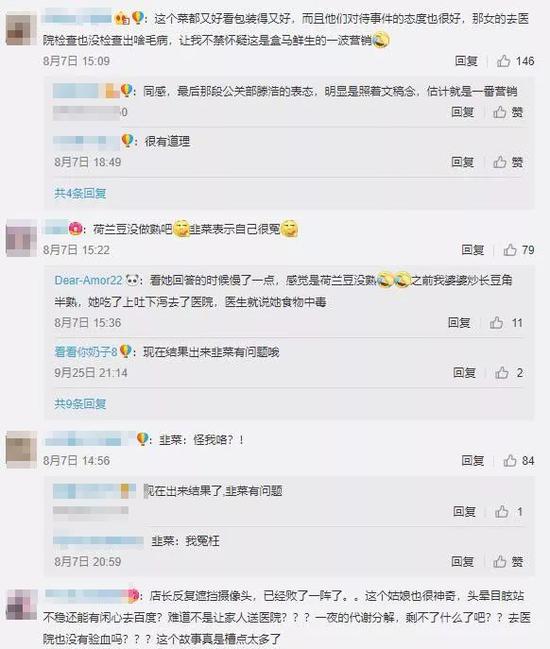Image resolution: width=550 pixels, height=649 pixels.
Task: Open Dear-Amor22 user profile
Action: pyautogui.click(x=88, y=280)
